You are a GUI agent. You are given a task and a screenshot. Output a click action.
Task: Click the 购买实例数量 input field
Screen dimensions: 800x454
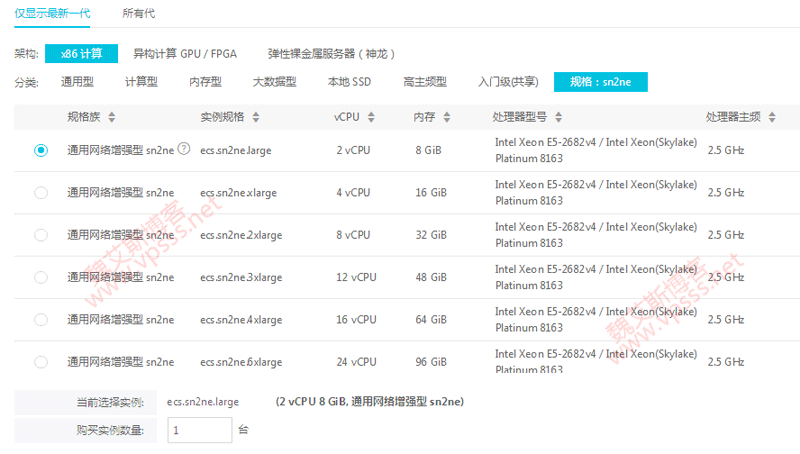coord(200,430)
